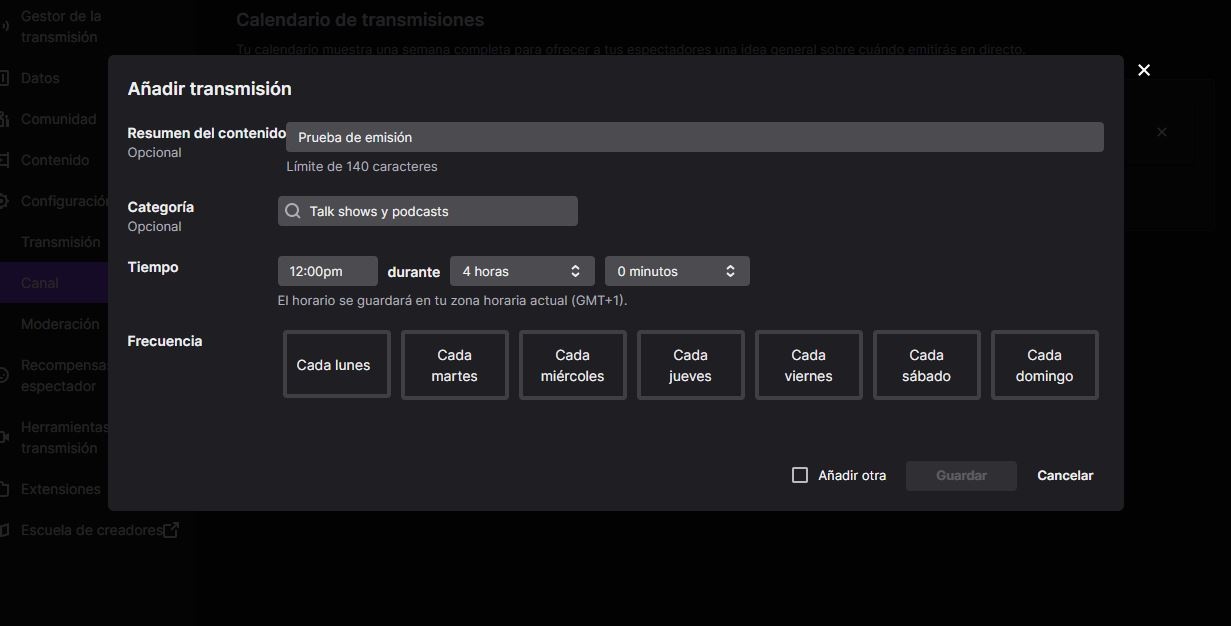Open Moderación in the sidebar menu

pyautogui.click(x=60, y=324)
